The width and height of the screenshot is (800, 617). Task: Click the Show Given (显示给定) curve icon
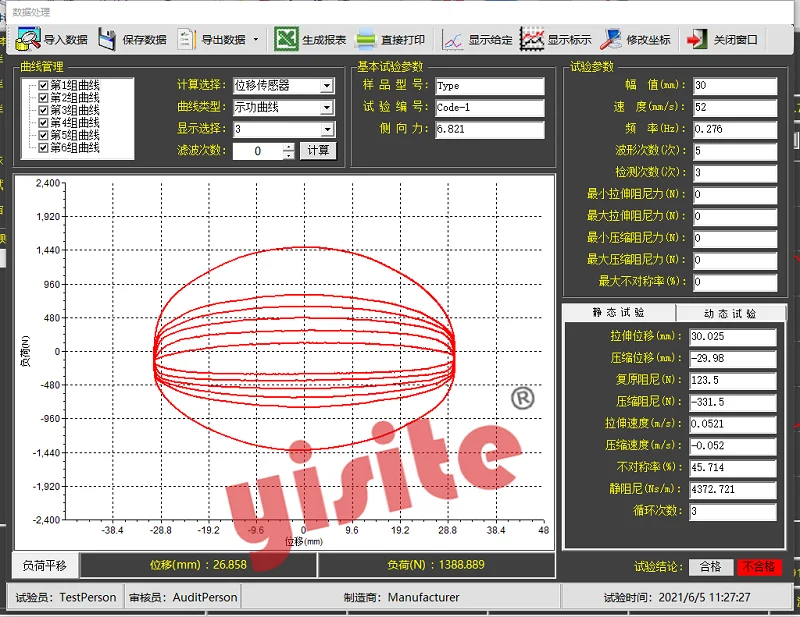tap(453, 40)
